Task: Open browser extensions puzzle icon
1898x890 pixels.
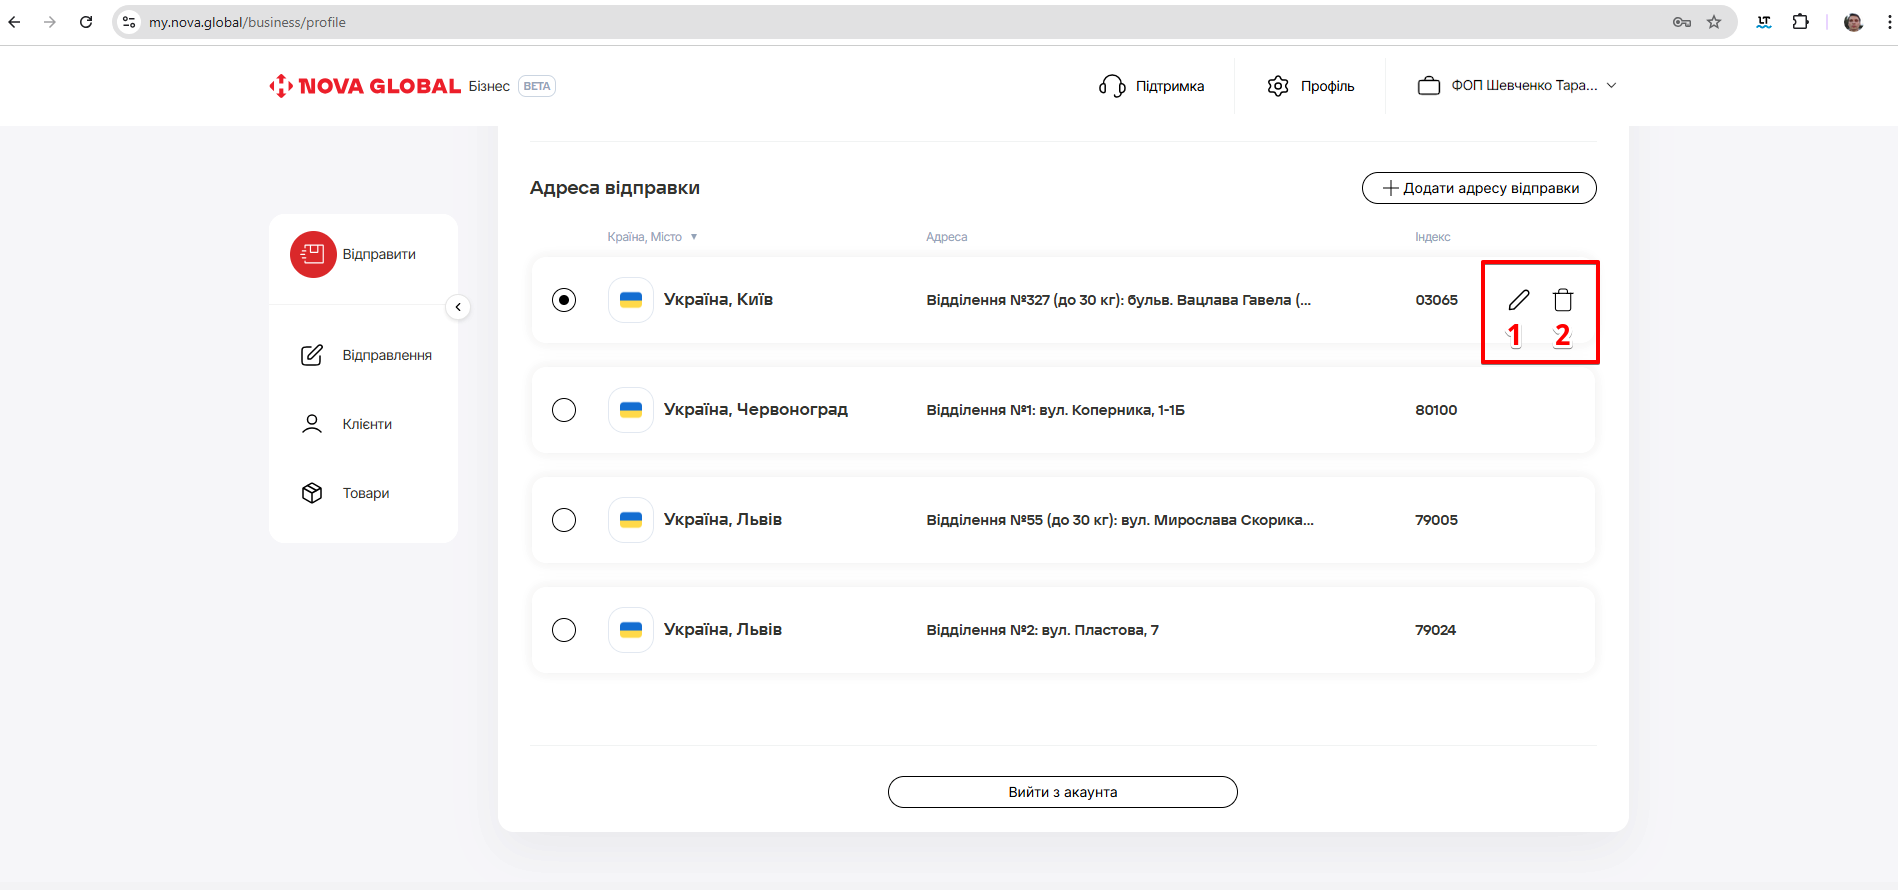Action: click(x=1800, y=22)
